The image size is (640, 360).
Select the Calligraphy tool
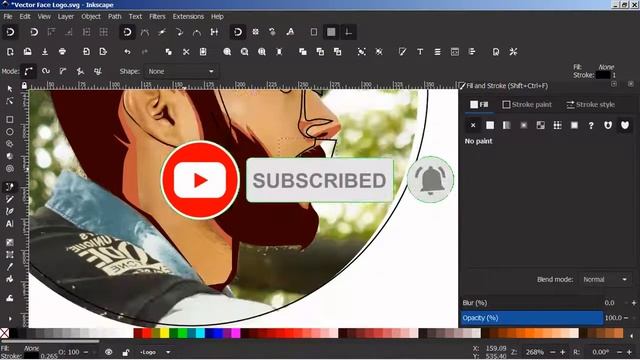pos(10,211)
